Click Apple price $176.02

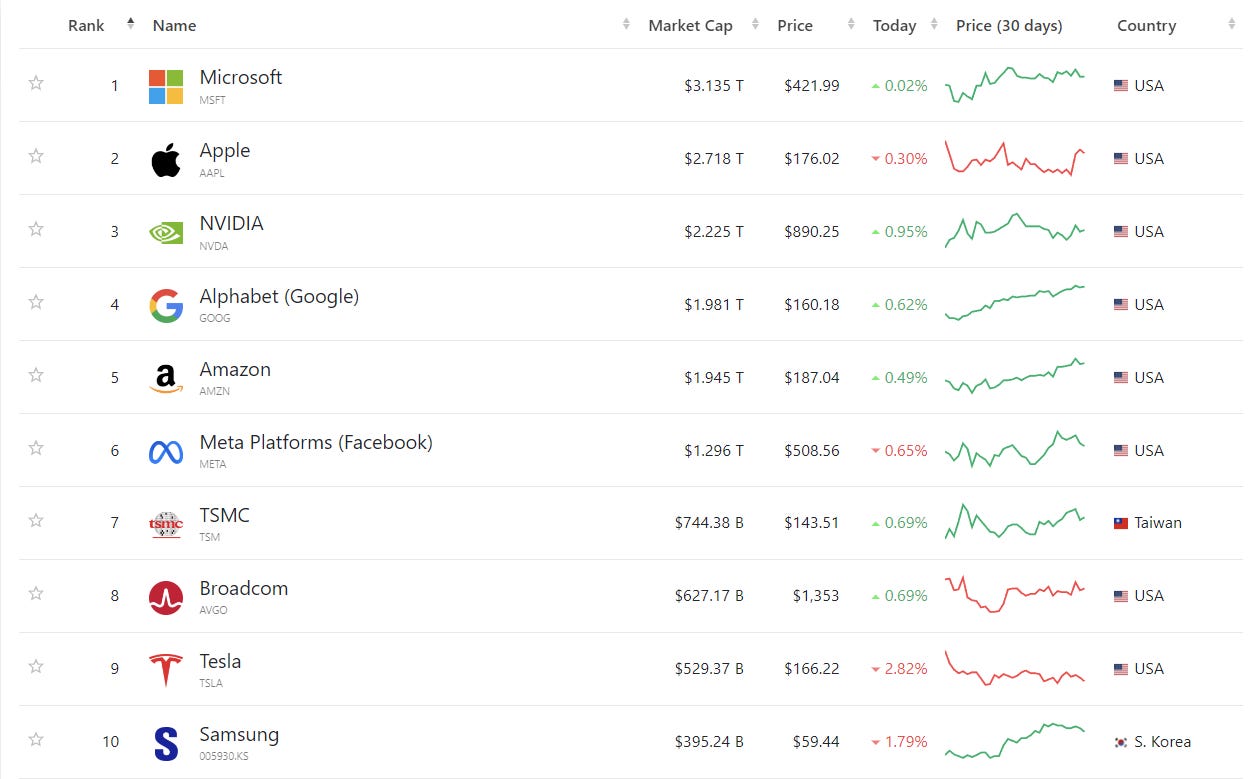tap(812, 159)
